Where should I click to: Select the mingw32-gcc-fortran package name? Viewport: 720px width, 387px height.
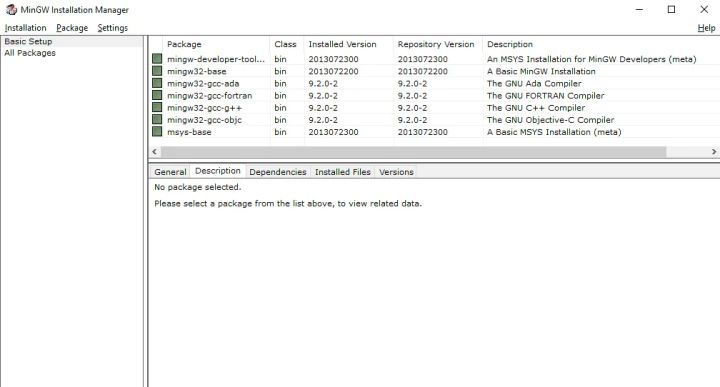[209, 95]
